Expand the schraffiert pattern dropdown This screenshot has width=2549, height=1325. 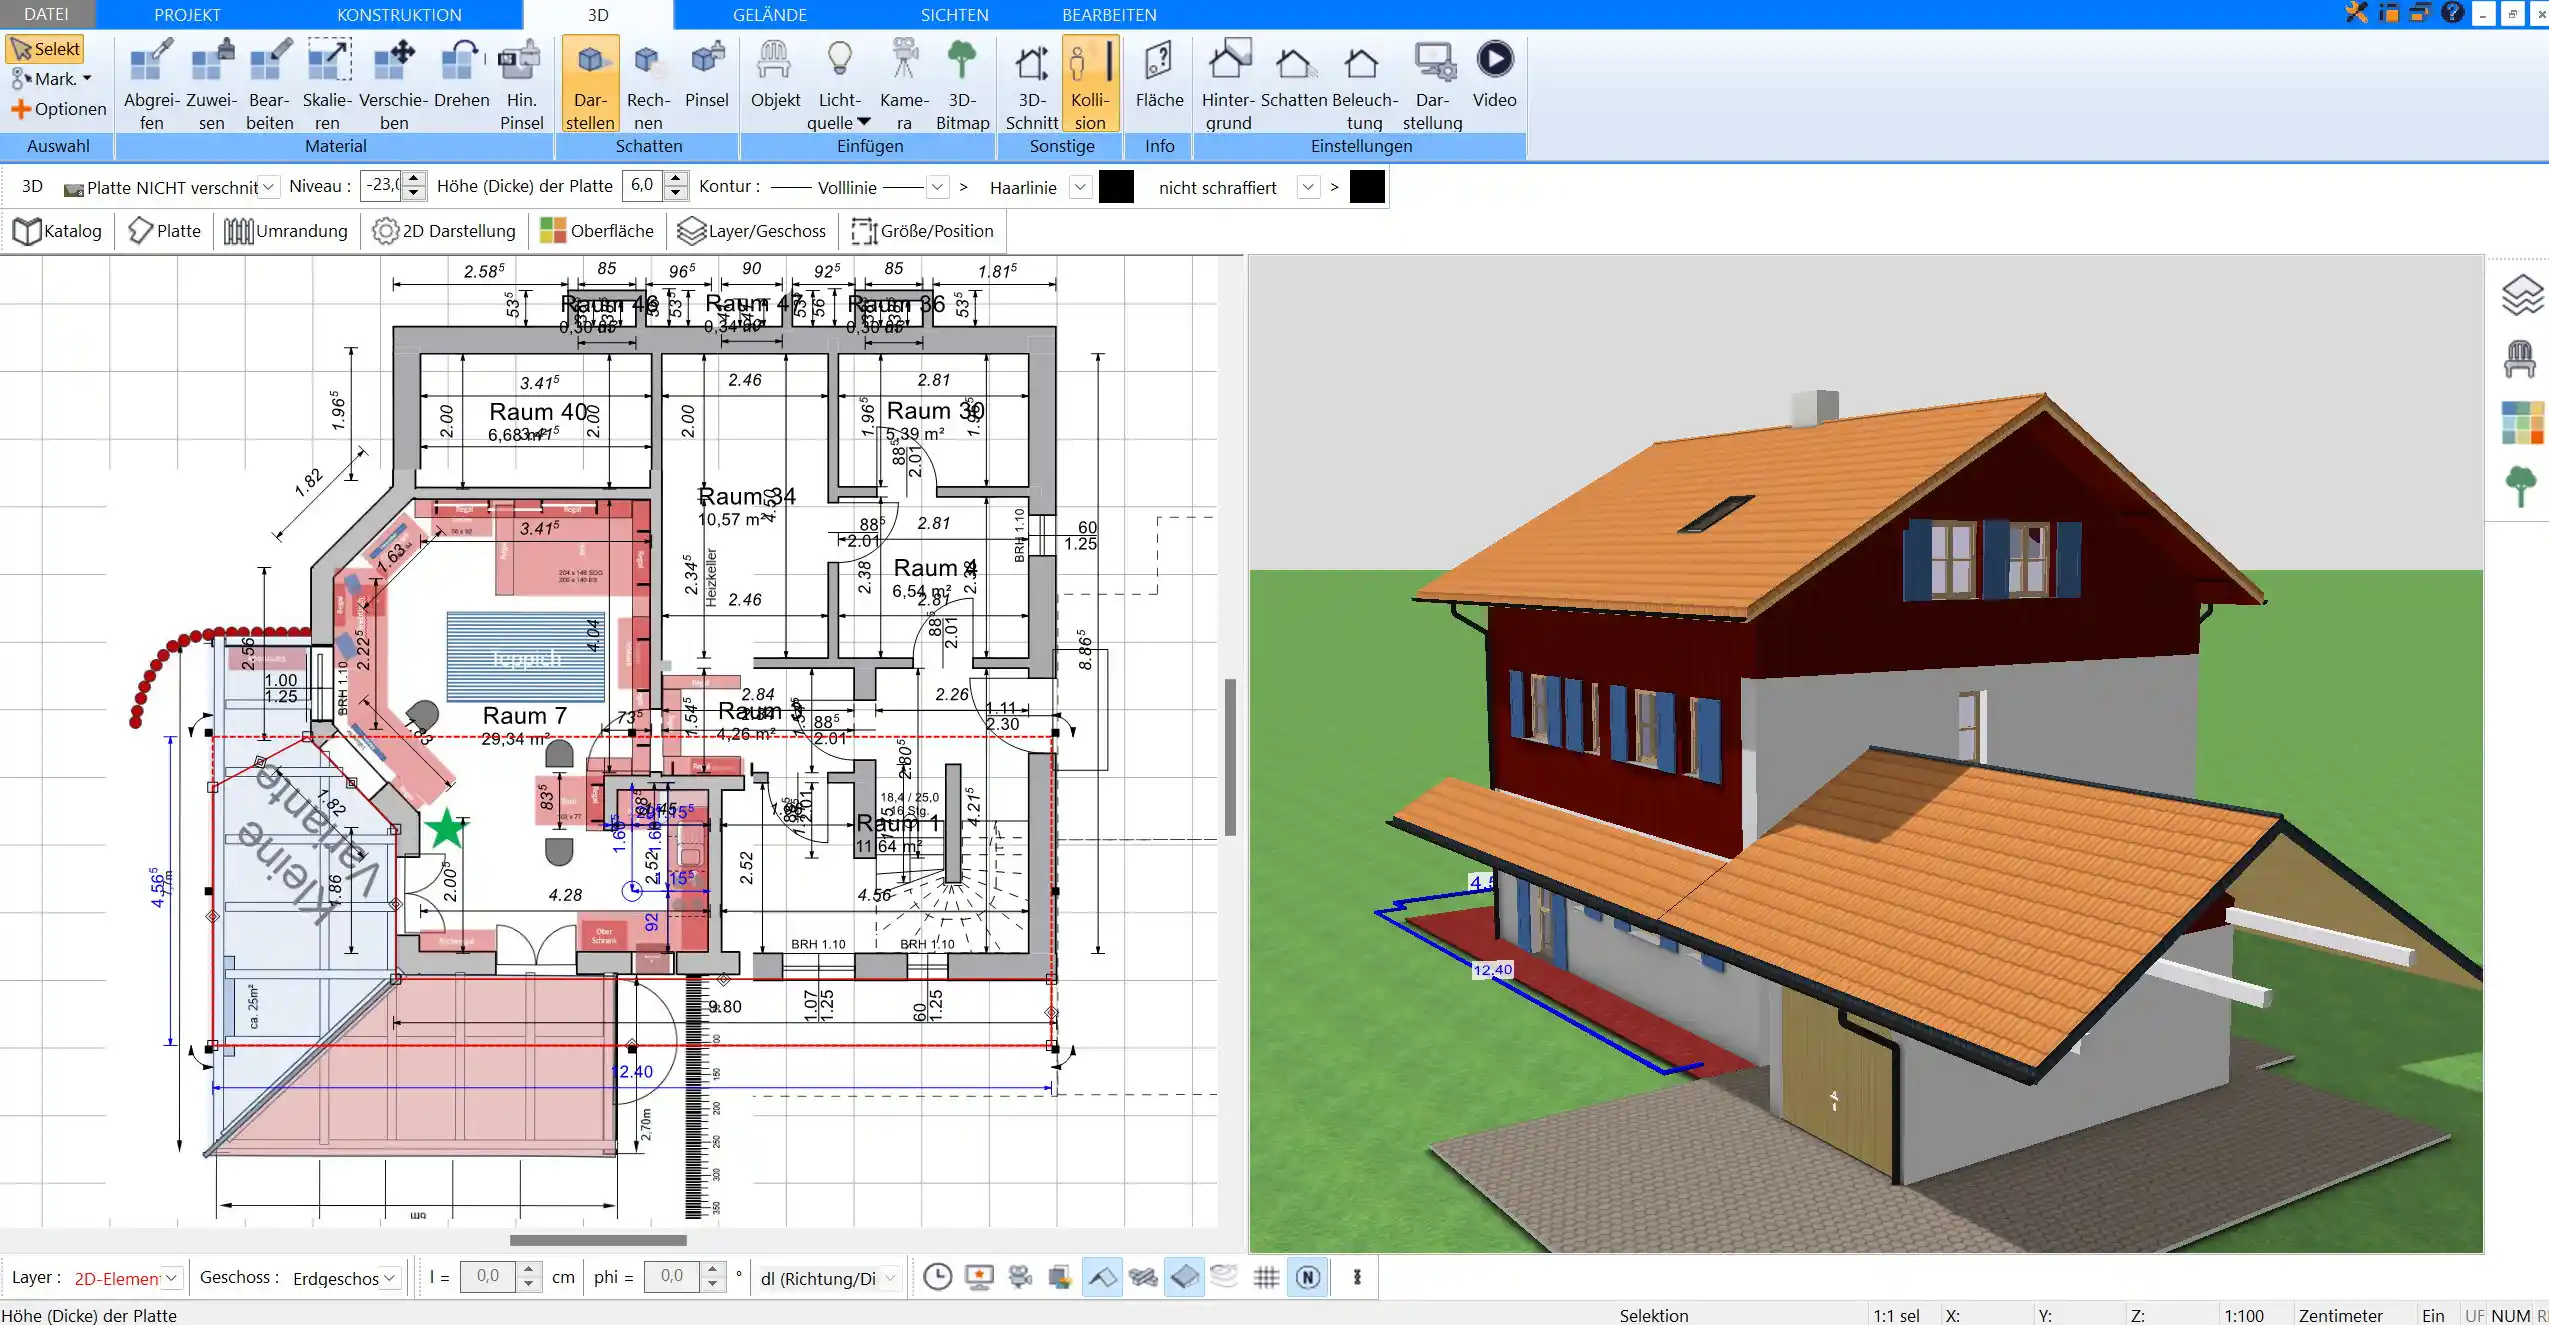(x=1307, y=187)
